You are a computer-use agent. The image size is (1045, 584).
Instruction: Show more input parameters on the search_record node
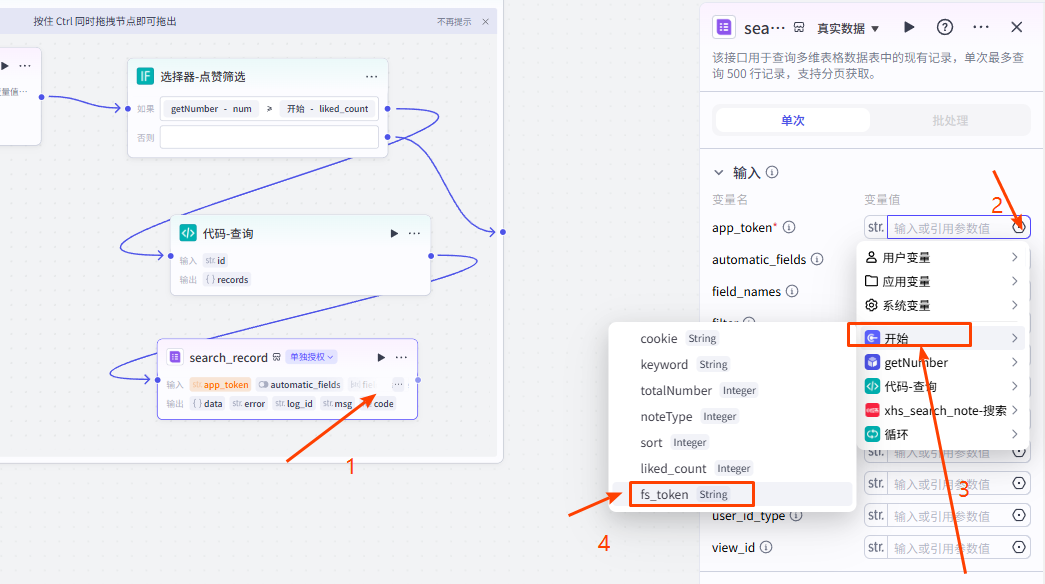(398, 384)
